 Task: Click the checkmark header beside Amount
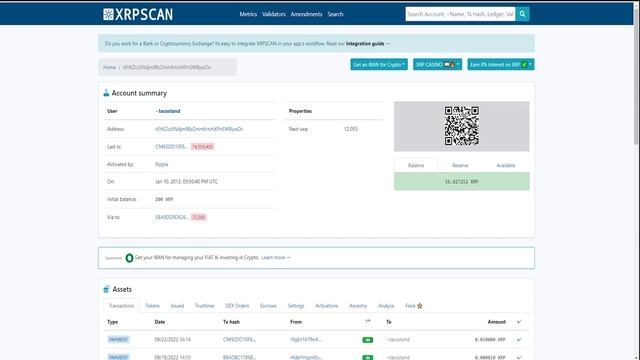(x=519, y=322)
